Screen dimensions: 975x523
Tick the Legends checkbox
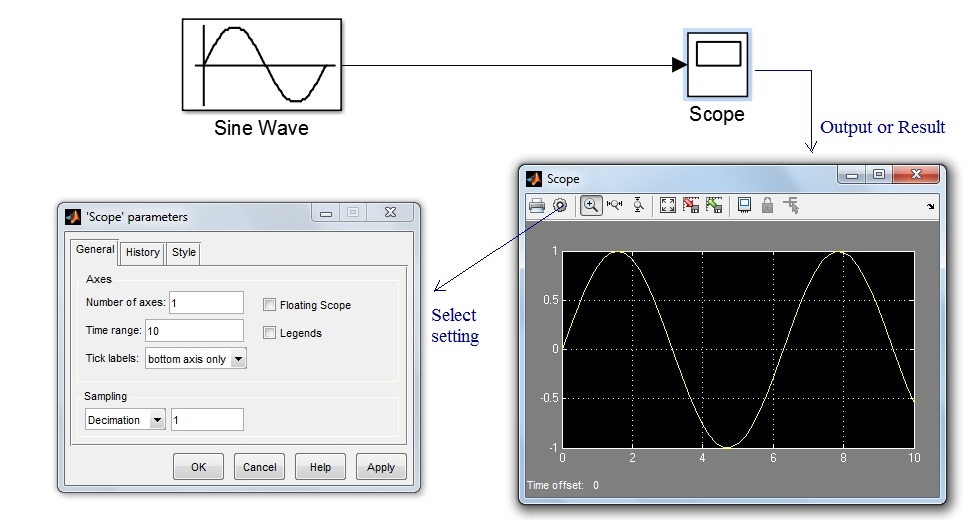[x=270, y=333]
